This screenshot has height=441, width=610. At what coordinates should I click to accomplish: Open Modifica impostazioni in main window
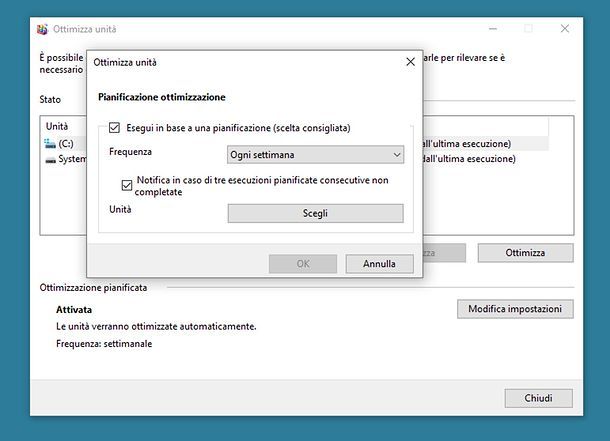click(515, 309)
